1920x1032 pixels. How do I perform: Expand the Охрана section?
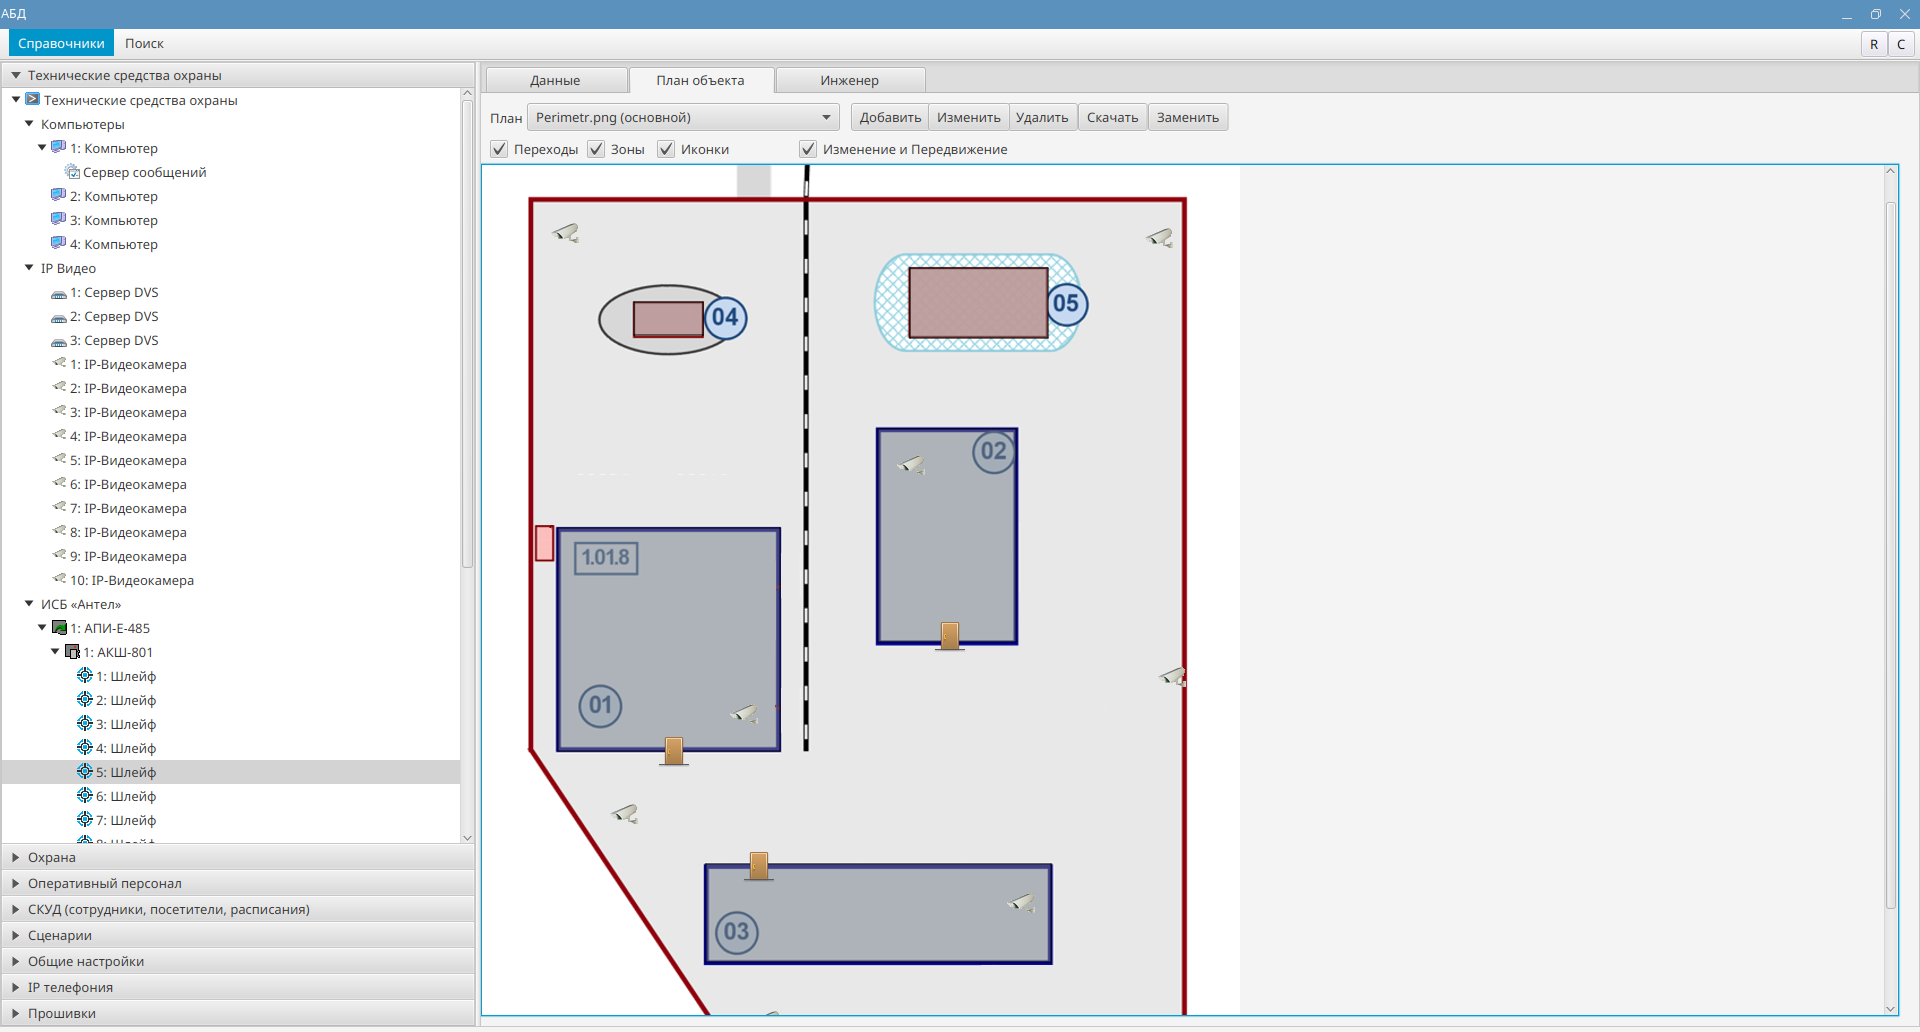tap(52, 857)
